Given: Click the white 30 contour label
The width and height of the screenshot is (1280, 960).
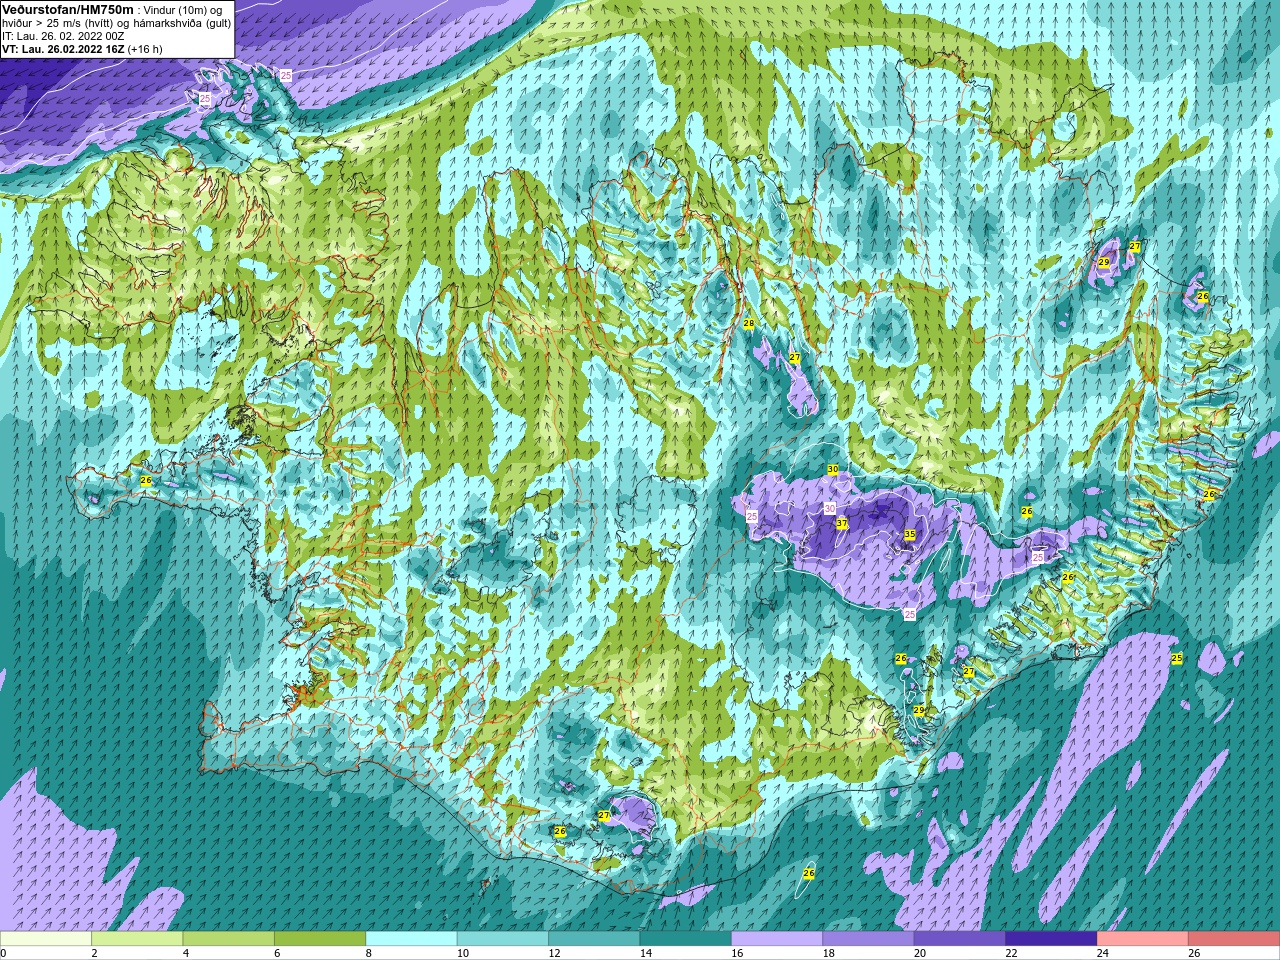Looking at the screenshot, I should pos(830,508).
